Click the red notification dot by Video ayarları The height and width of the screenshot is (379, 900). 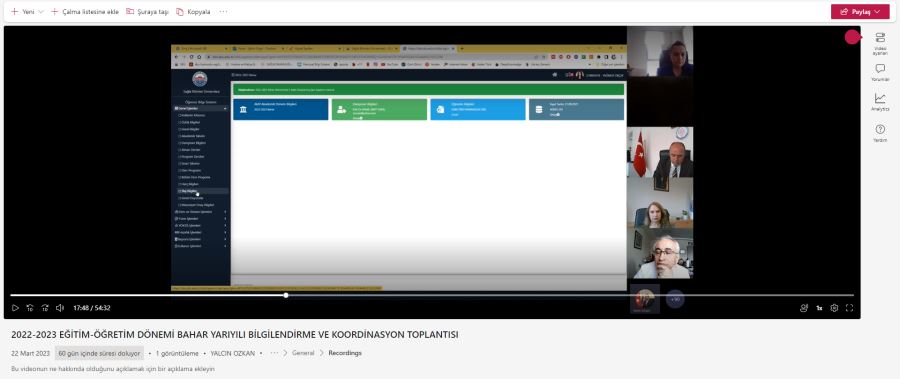point(852,37)
